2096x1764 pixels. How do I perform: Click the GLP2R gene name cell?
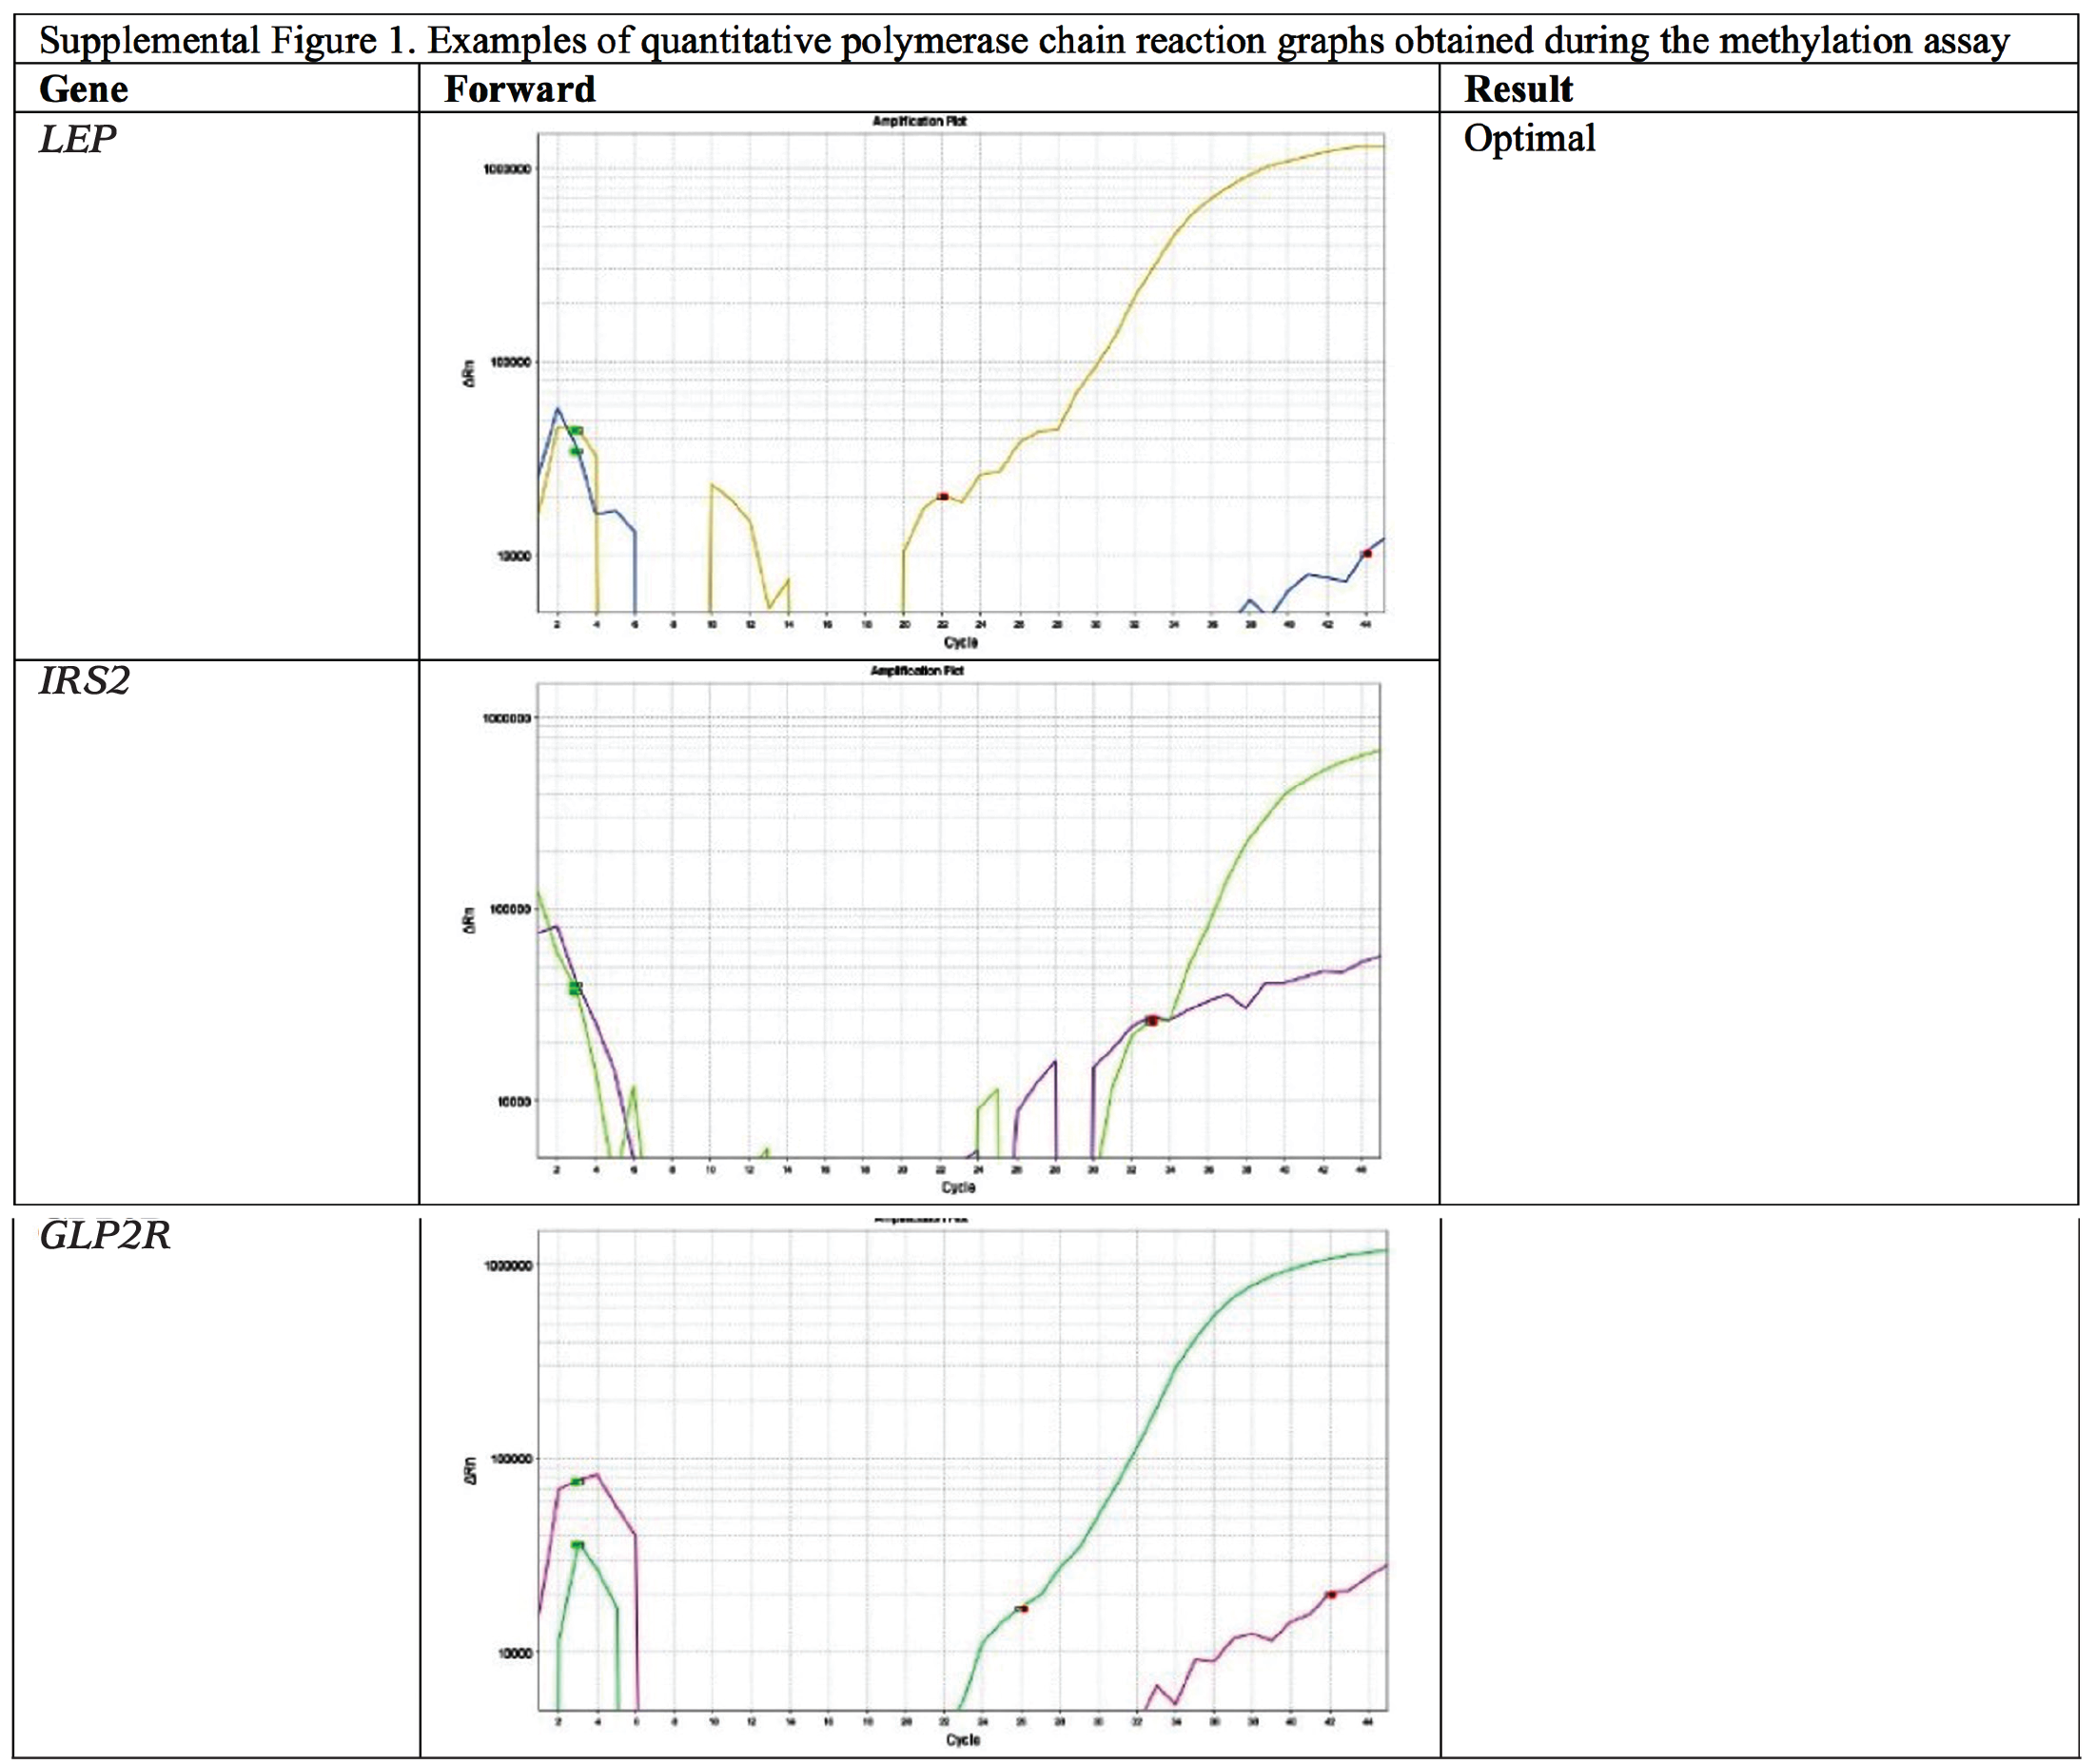click(104, 1236)
